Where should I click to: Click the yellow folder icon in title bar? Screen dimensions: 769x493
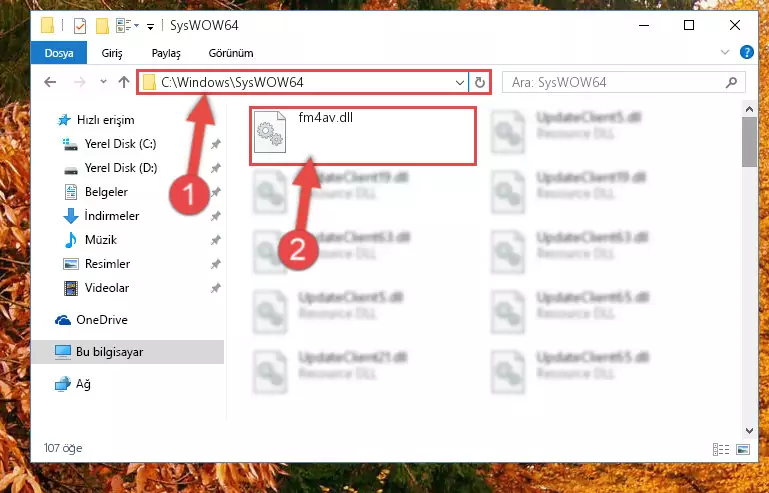(x=48, y=26)
